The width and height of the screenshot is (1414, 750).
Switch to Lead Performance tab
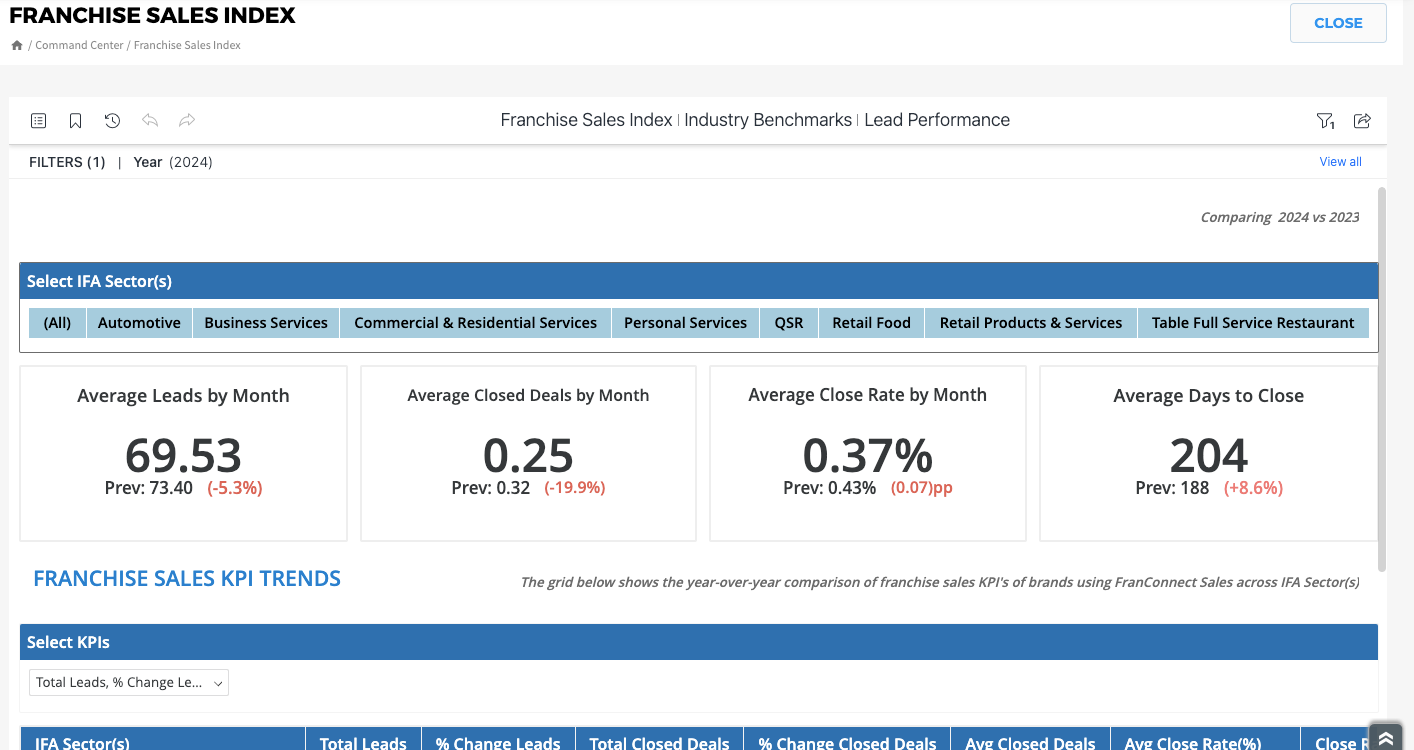click(936, 120)
